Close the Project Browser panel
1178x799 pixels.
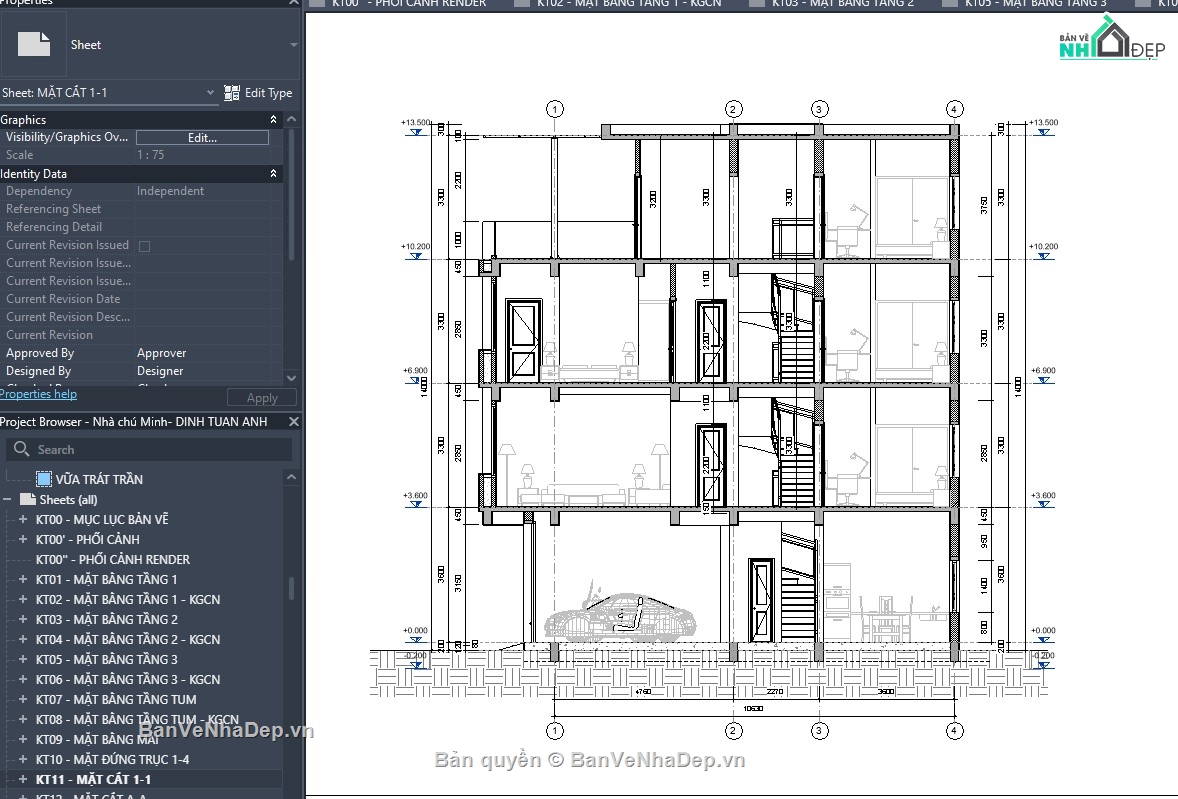pos(294,422)
